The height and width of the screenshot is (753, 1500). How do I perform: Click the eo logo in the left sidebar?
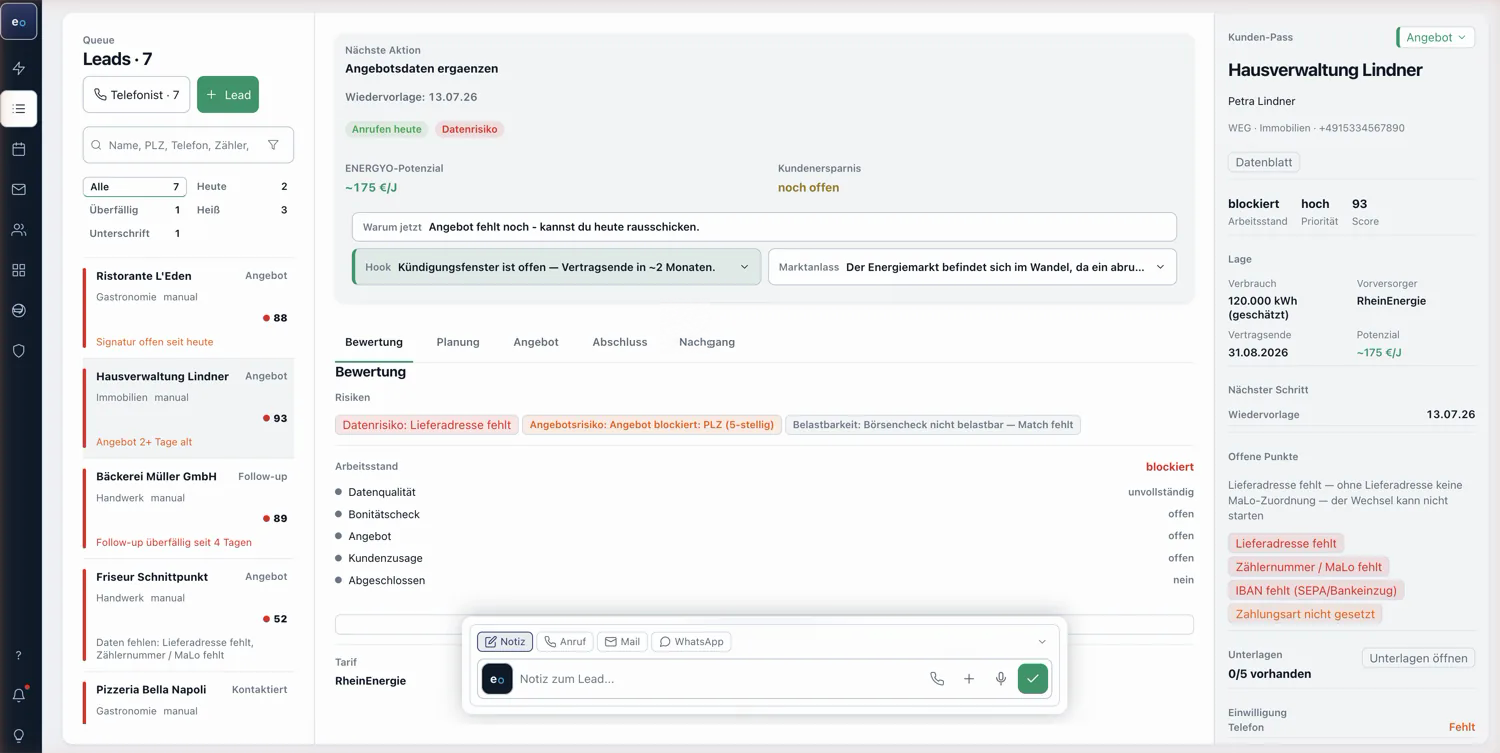[19, 22]
